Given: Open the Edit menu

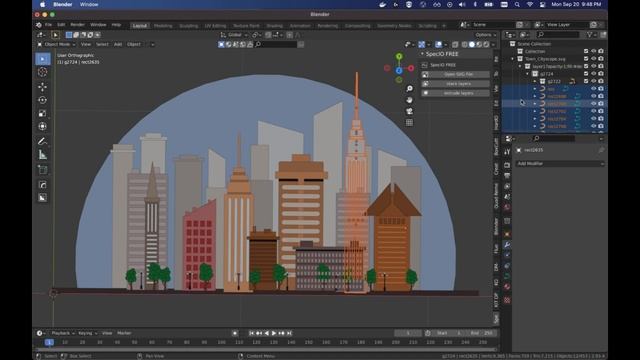Looking at the screenshot, I should [61, 25].
